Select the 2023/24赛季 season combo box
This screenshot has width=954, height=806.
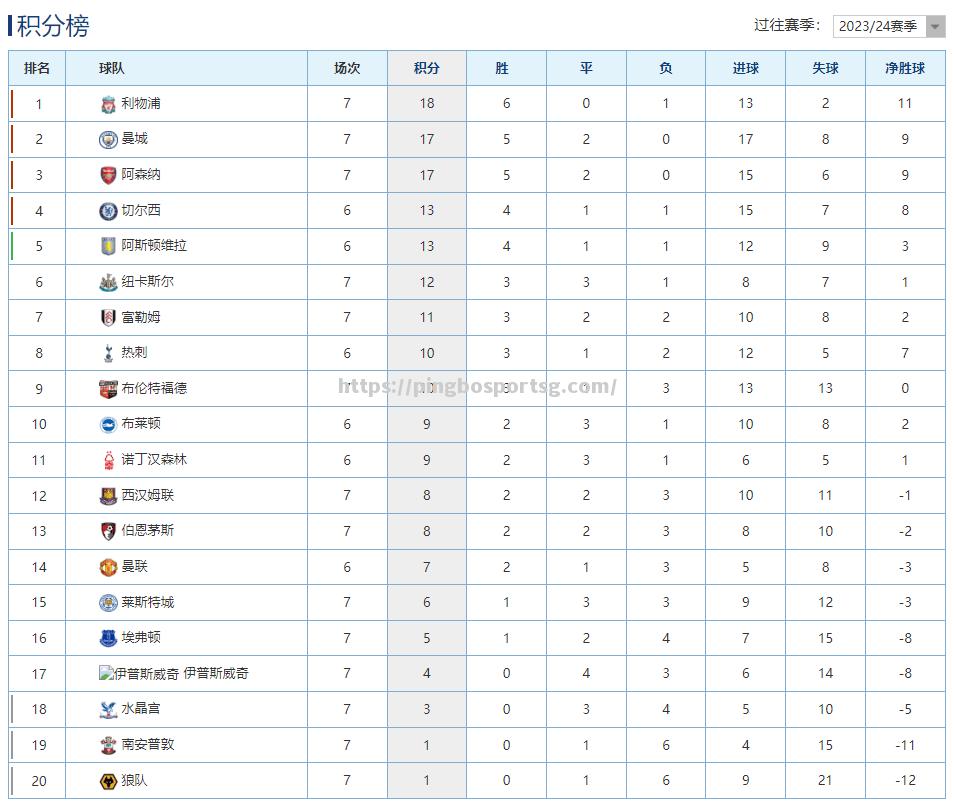tap(888, 26)
